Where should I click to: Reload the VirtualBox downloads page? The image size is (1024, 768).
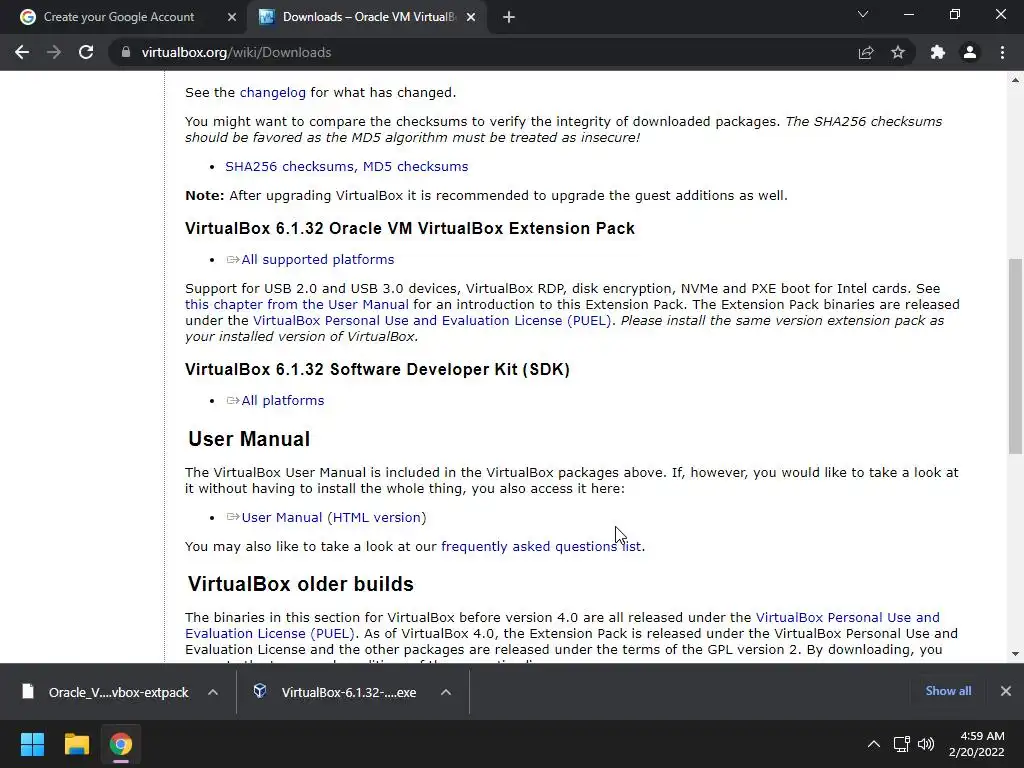point(86,52)
